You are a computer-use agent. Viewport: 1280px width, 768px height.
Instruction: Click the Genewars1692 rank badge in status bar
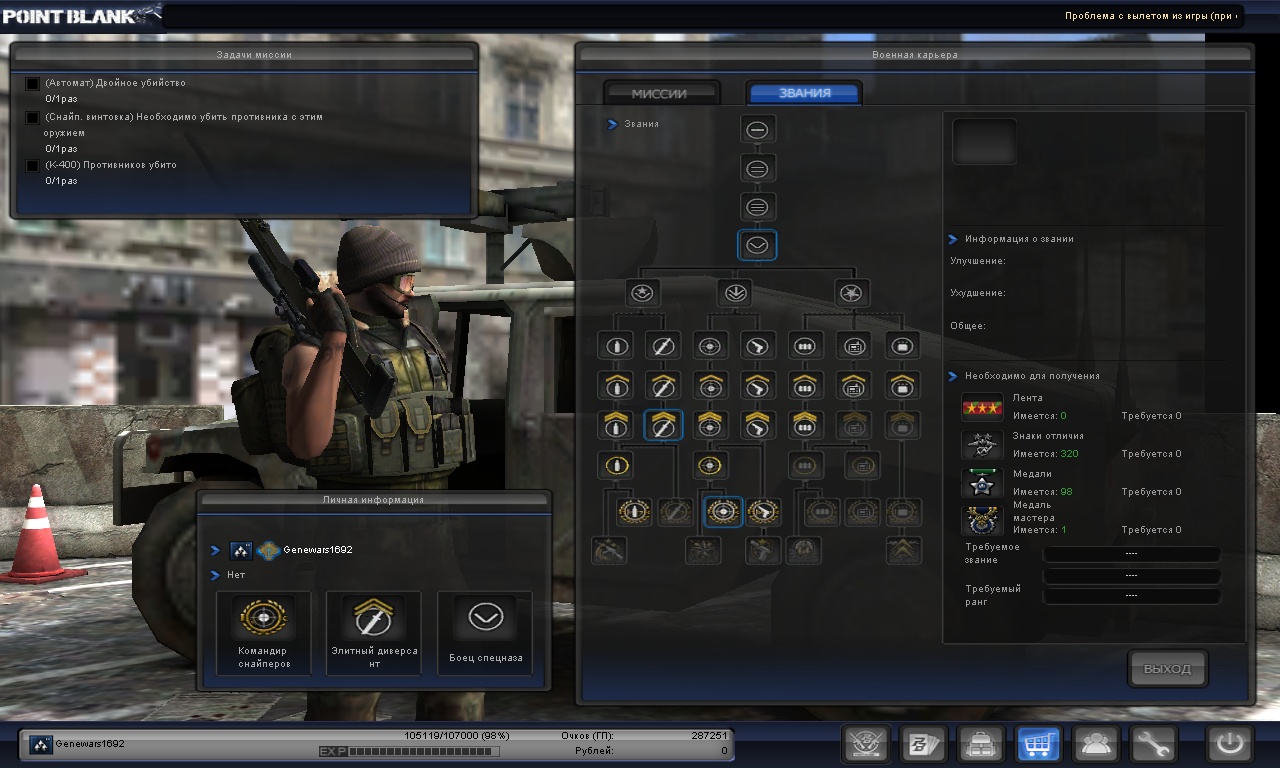[41, 744]
